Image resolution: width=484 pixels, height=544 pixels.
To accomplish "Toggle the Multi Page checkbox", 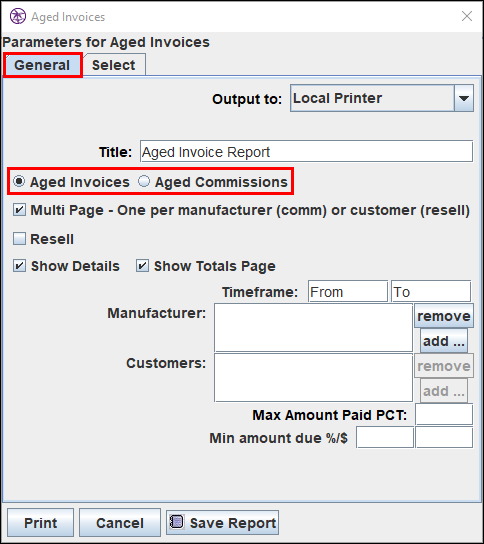I will tap(19, 210).
